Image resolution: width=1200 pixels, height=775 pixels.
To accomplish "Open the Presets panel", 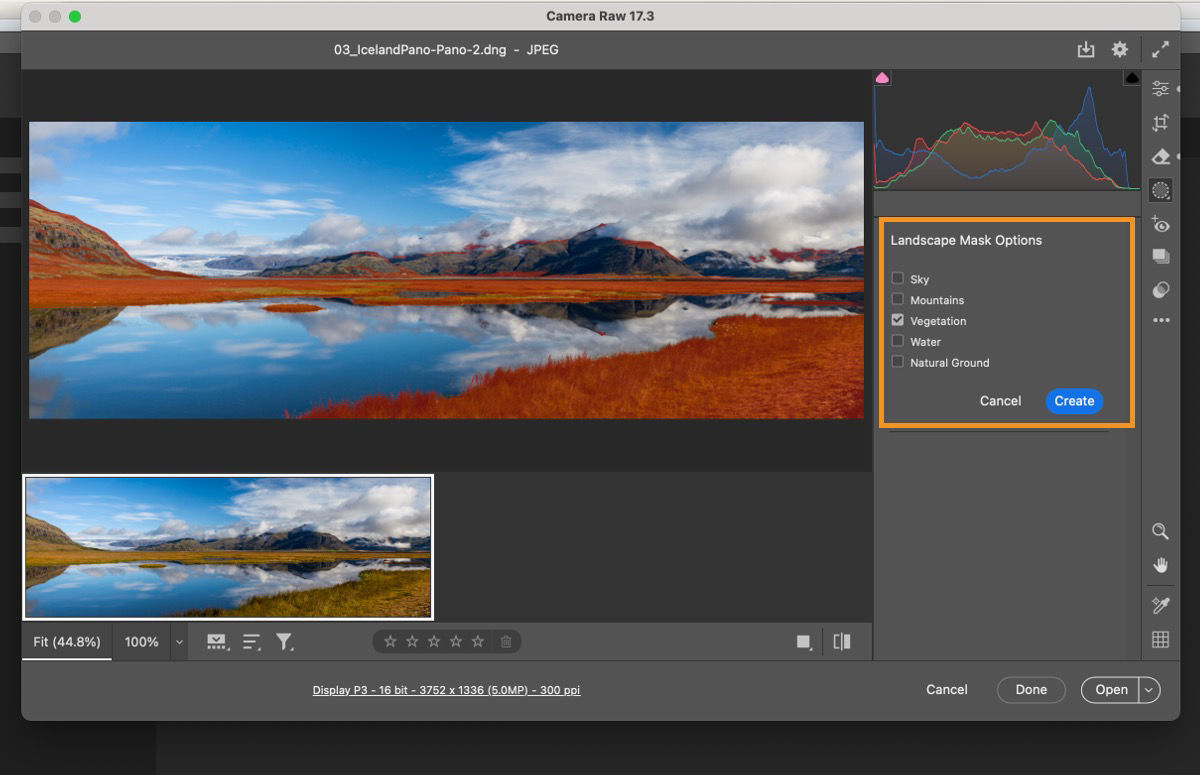I will (1161, 256).
